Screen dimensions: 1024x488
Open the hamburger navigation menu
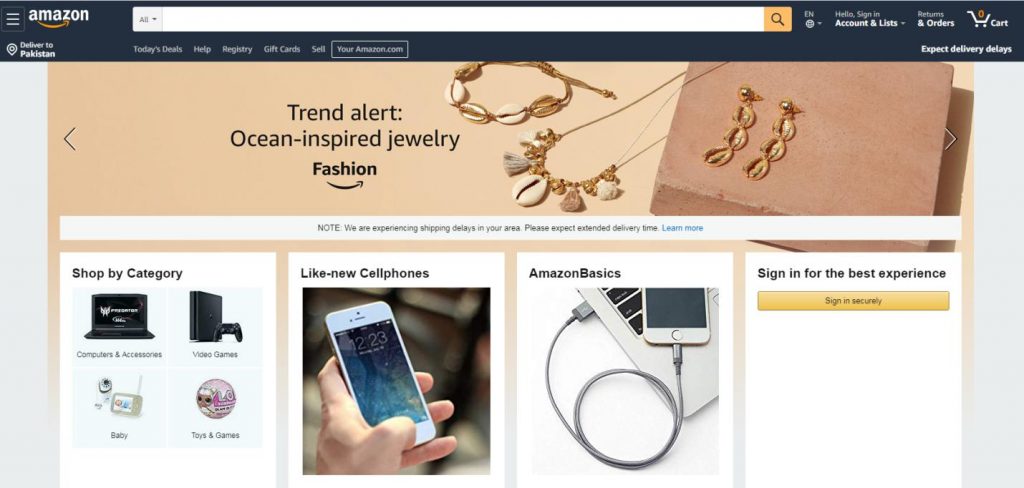(x=12, y=19)
